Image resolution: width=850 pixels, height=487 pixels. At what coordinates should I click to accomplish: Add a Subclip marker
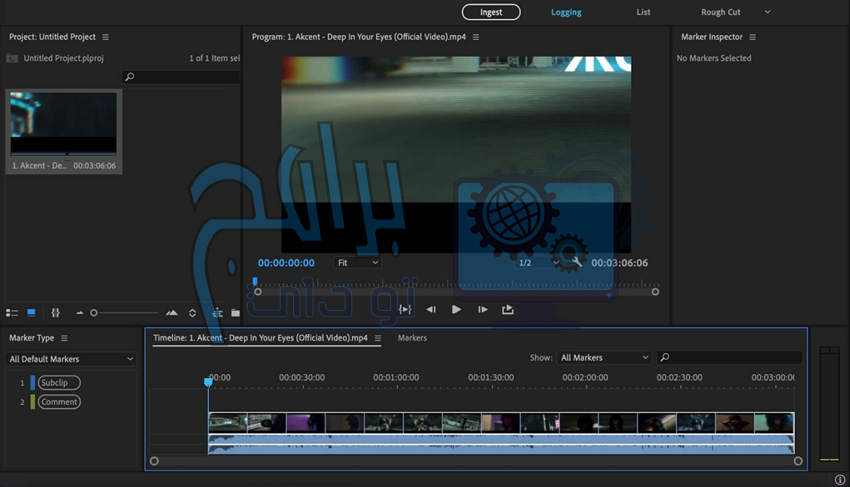(59, 383)
